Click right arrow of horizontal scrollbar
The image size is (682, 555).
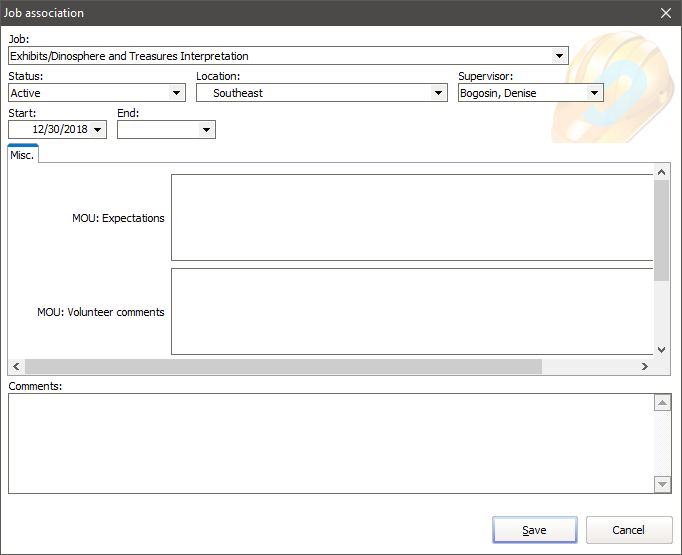645,367
